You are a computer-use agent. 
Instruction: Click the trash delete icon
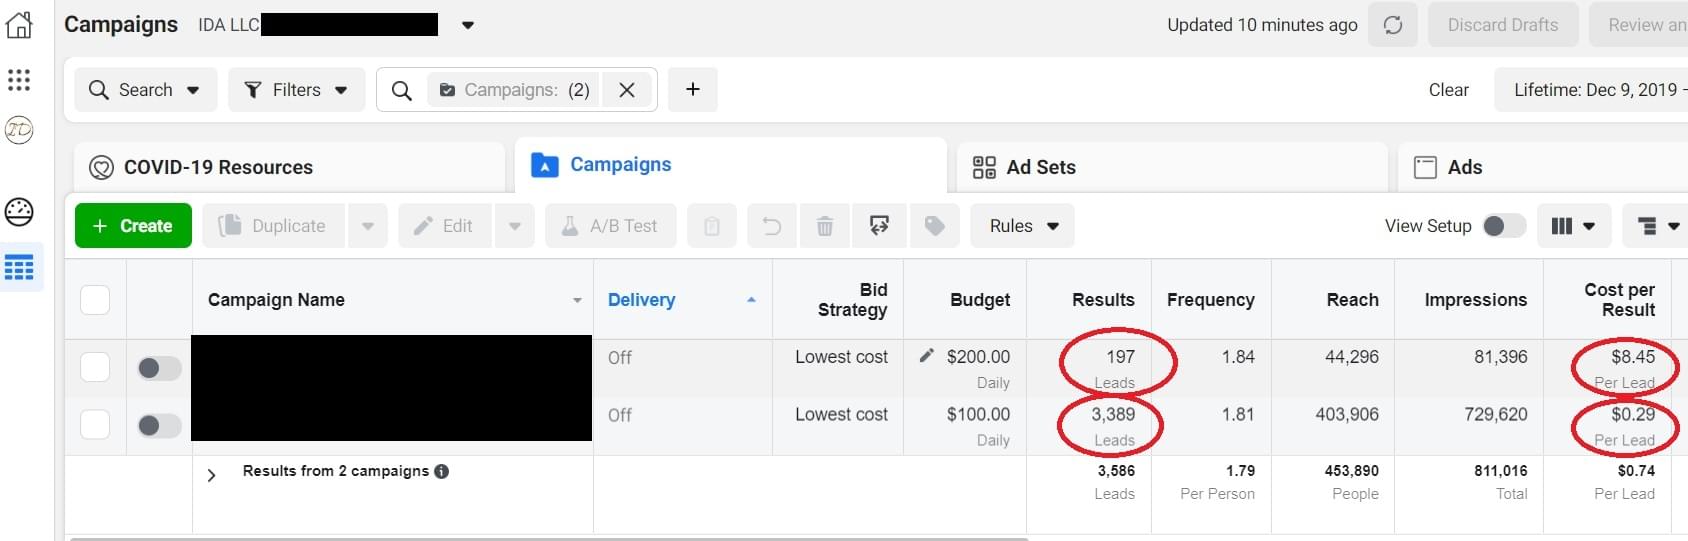pos(825,226)
